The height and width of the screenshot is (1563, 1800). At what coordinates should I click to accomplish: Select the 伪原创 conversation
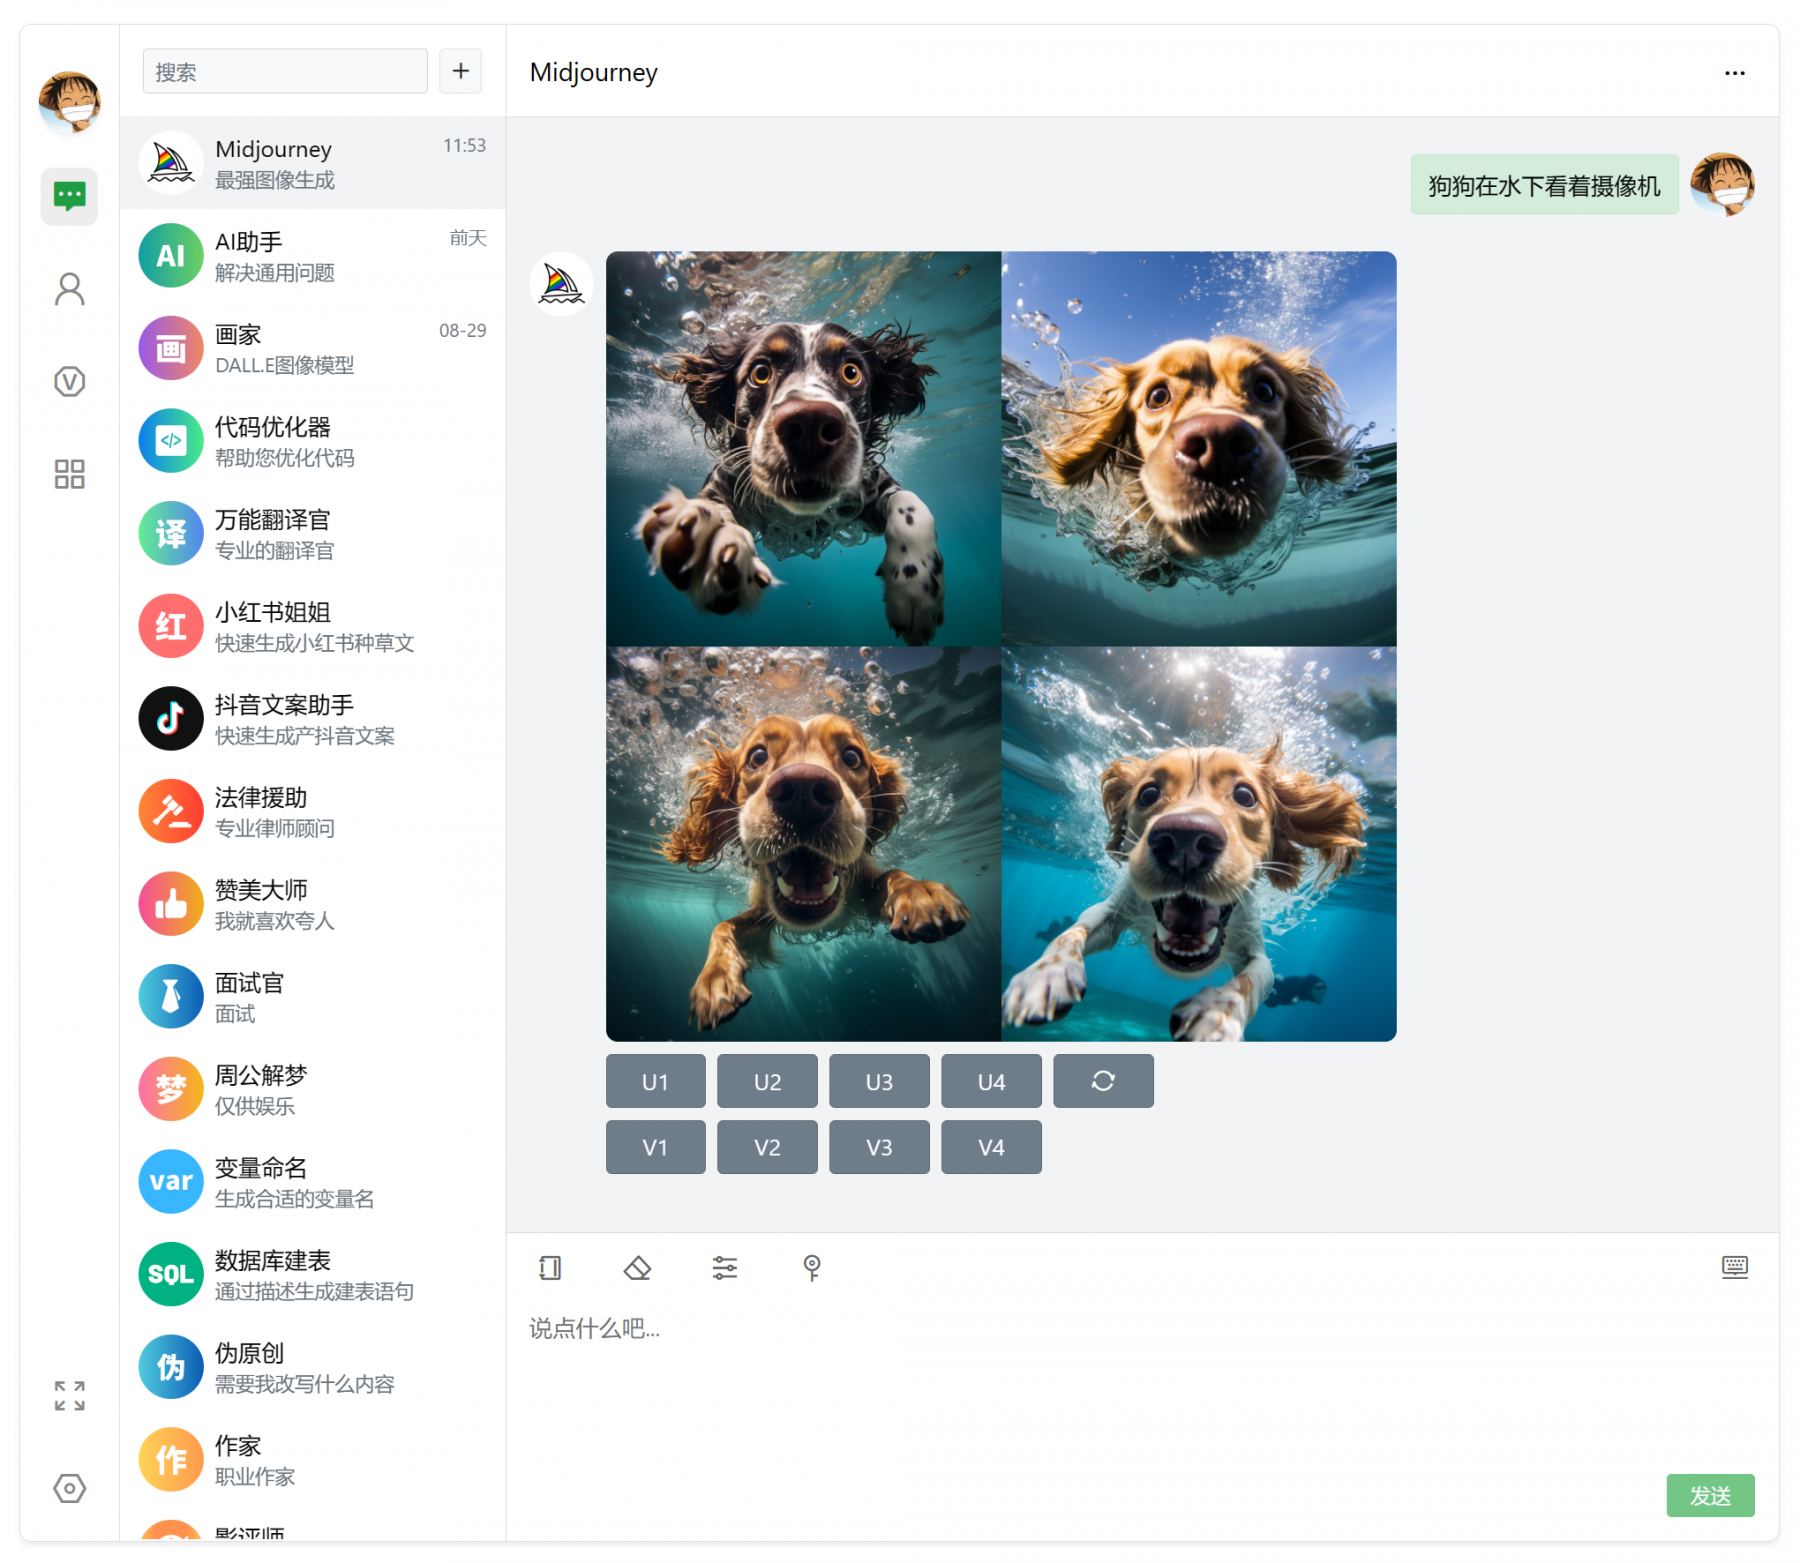(313, 1368)
